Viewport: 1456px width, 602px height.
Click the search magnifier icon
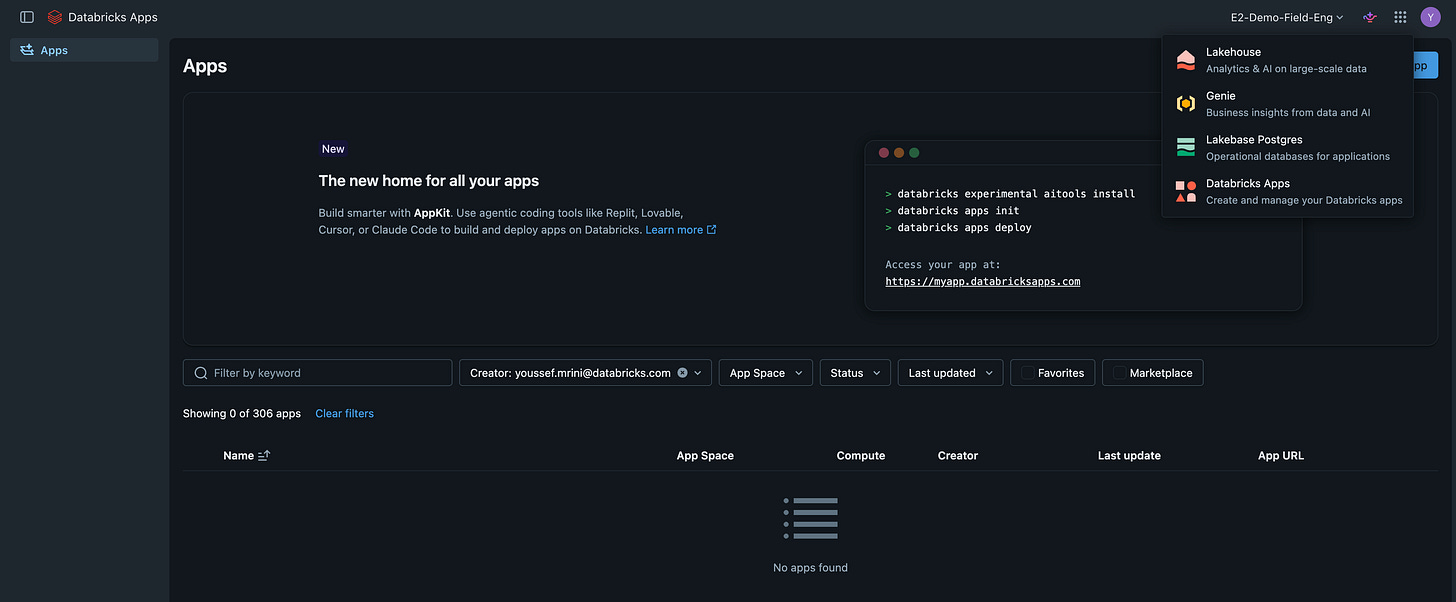point(201,373)
